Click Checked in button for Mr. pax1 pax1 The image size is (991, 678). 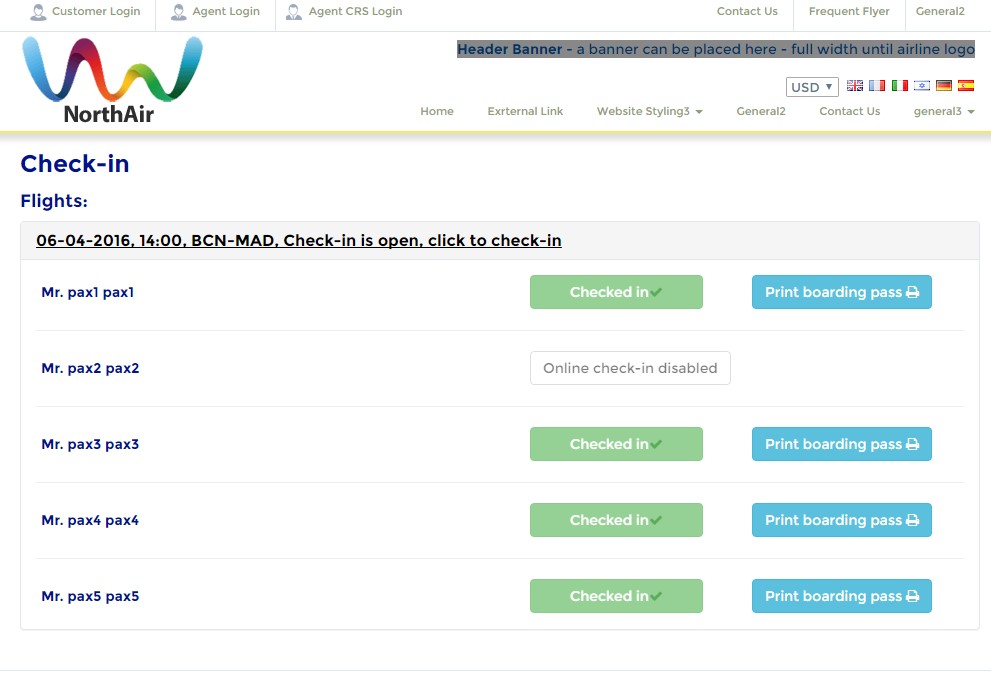click(x=616, y=292)
